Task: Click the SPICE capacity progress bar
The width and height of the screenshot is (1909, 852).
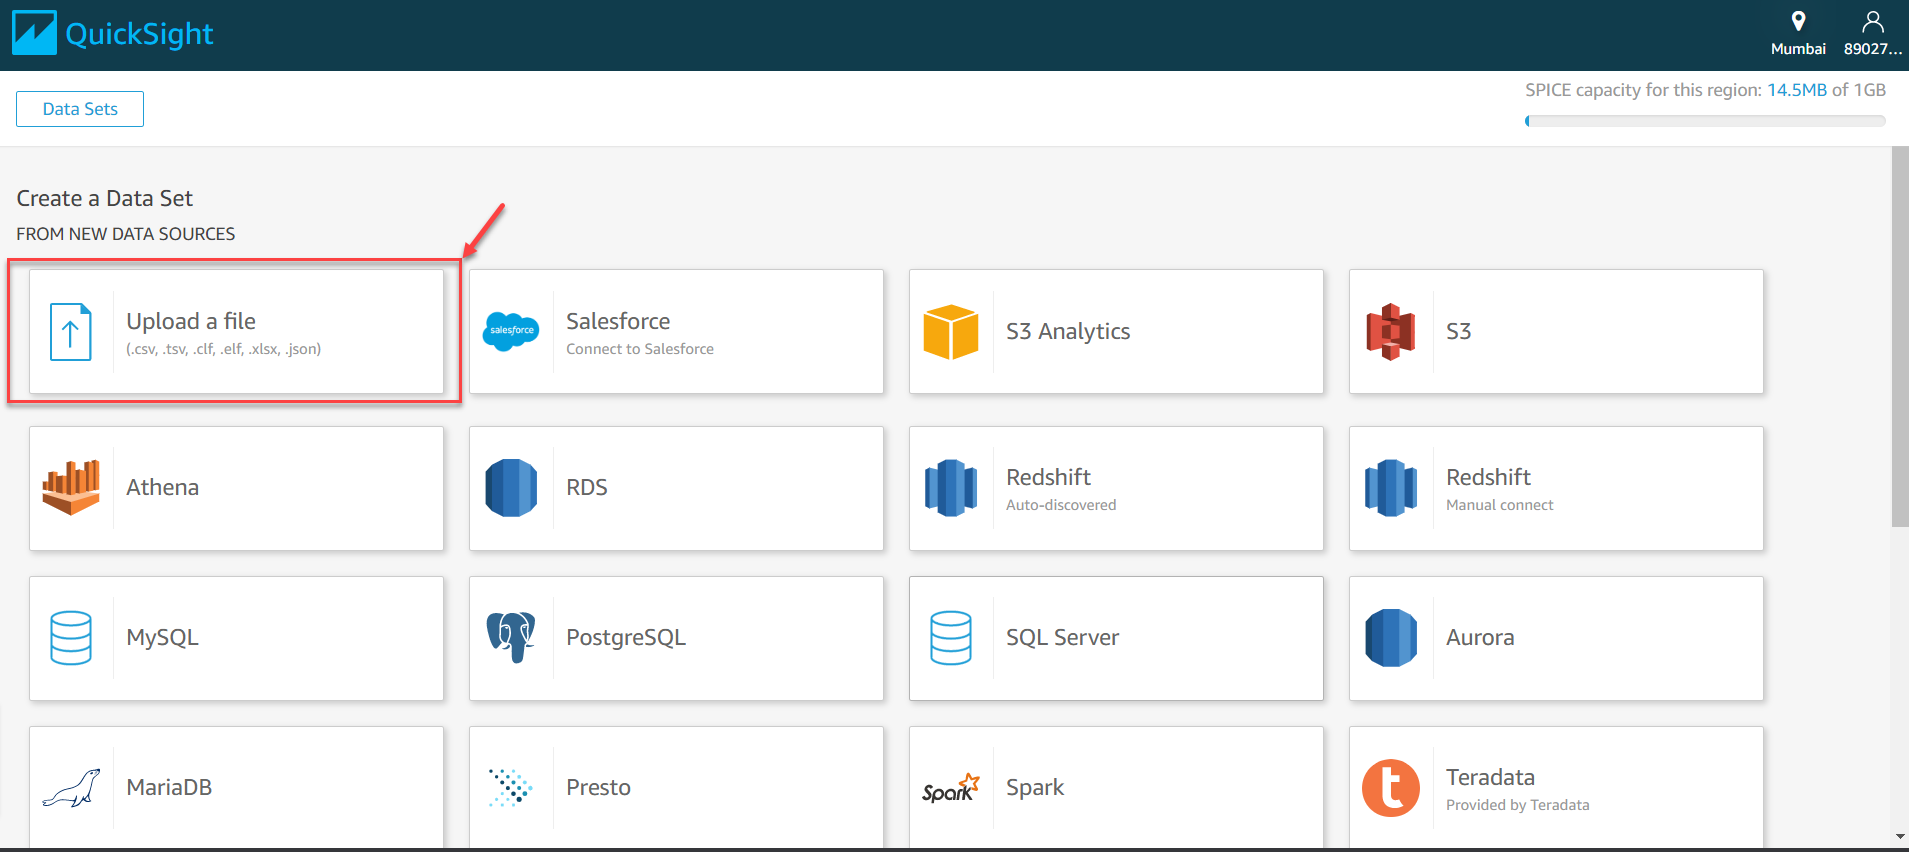Action: click(1705, 121)
